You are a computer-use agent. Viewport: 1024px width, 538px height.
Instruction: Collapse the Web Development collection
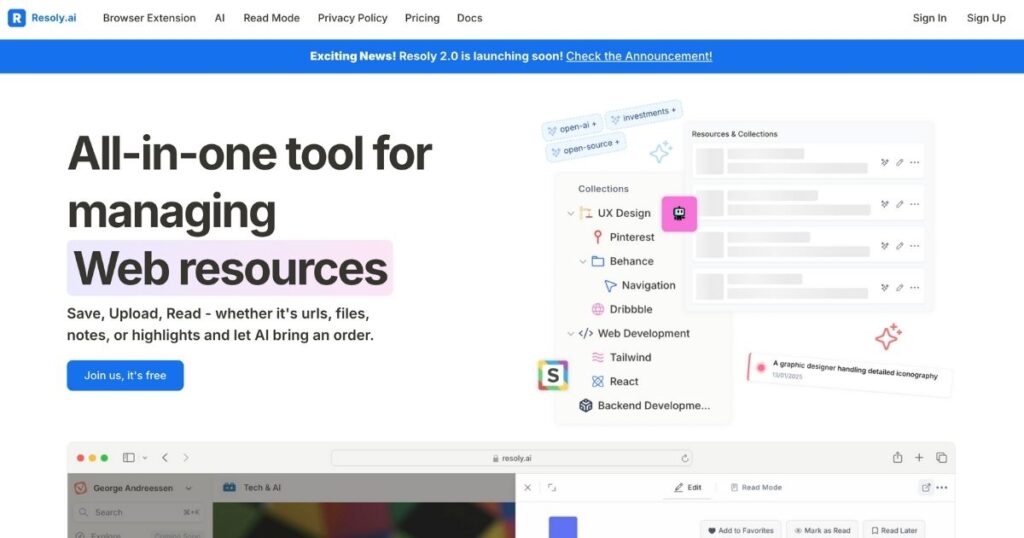[x=571, y=333]
